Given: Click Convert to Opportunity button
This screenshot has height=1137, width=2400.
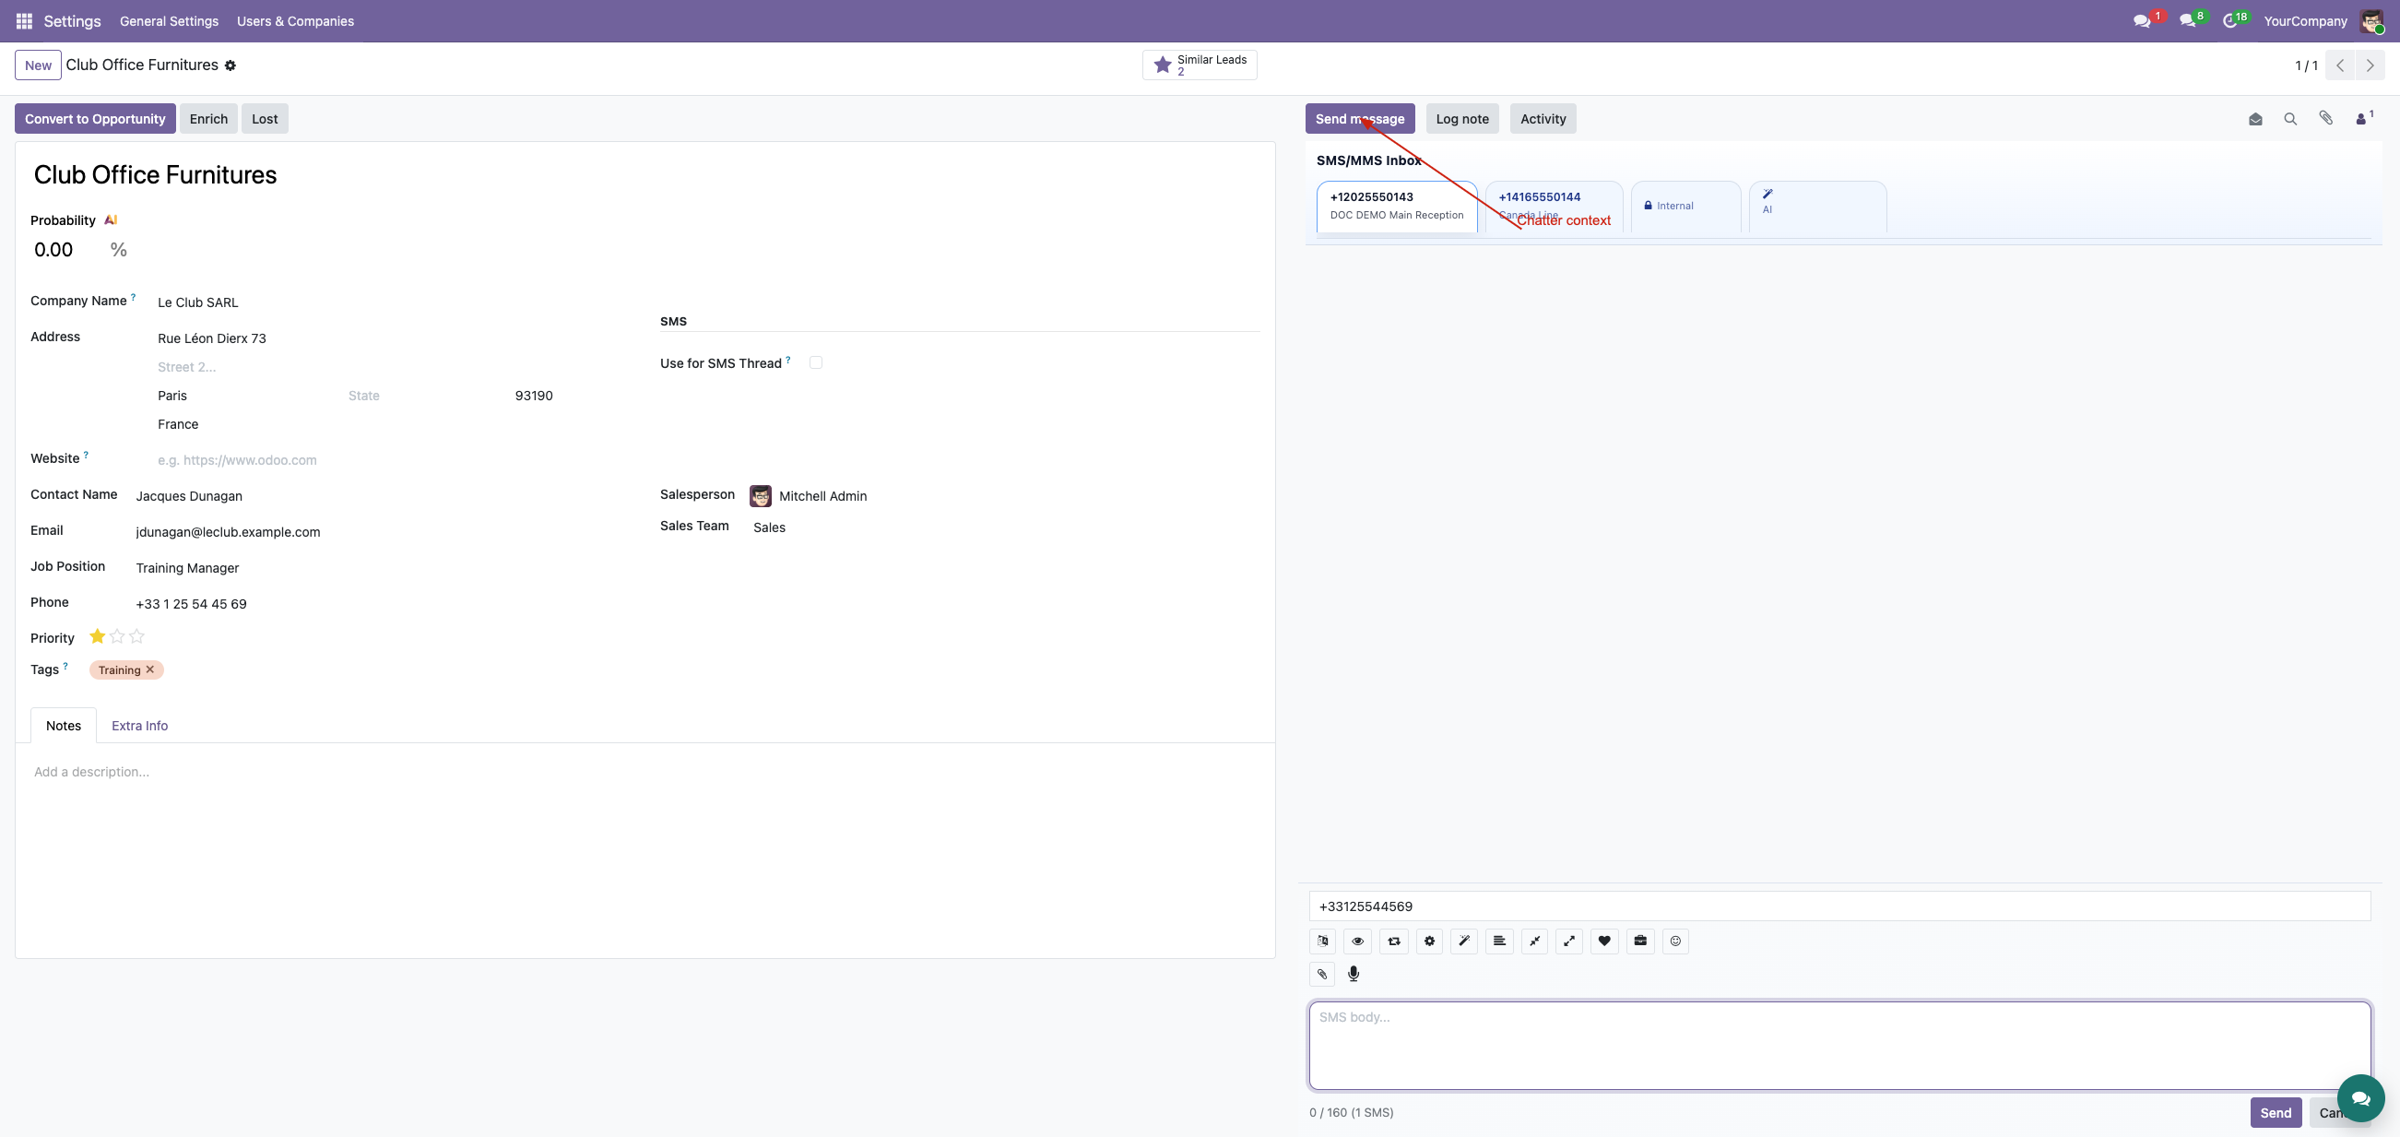Looking at the screenshot, I should pyautogui.click(x=95, y=119).
